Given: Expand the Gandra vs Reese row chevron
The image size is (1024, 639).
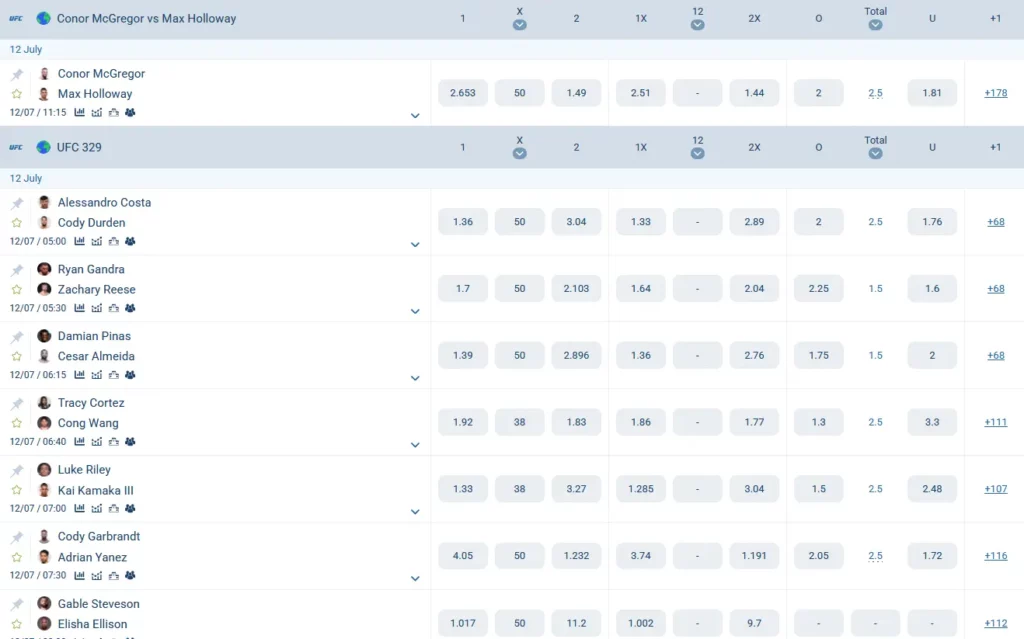Looking at the screenshot, I should tap(415, 311).
